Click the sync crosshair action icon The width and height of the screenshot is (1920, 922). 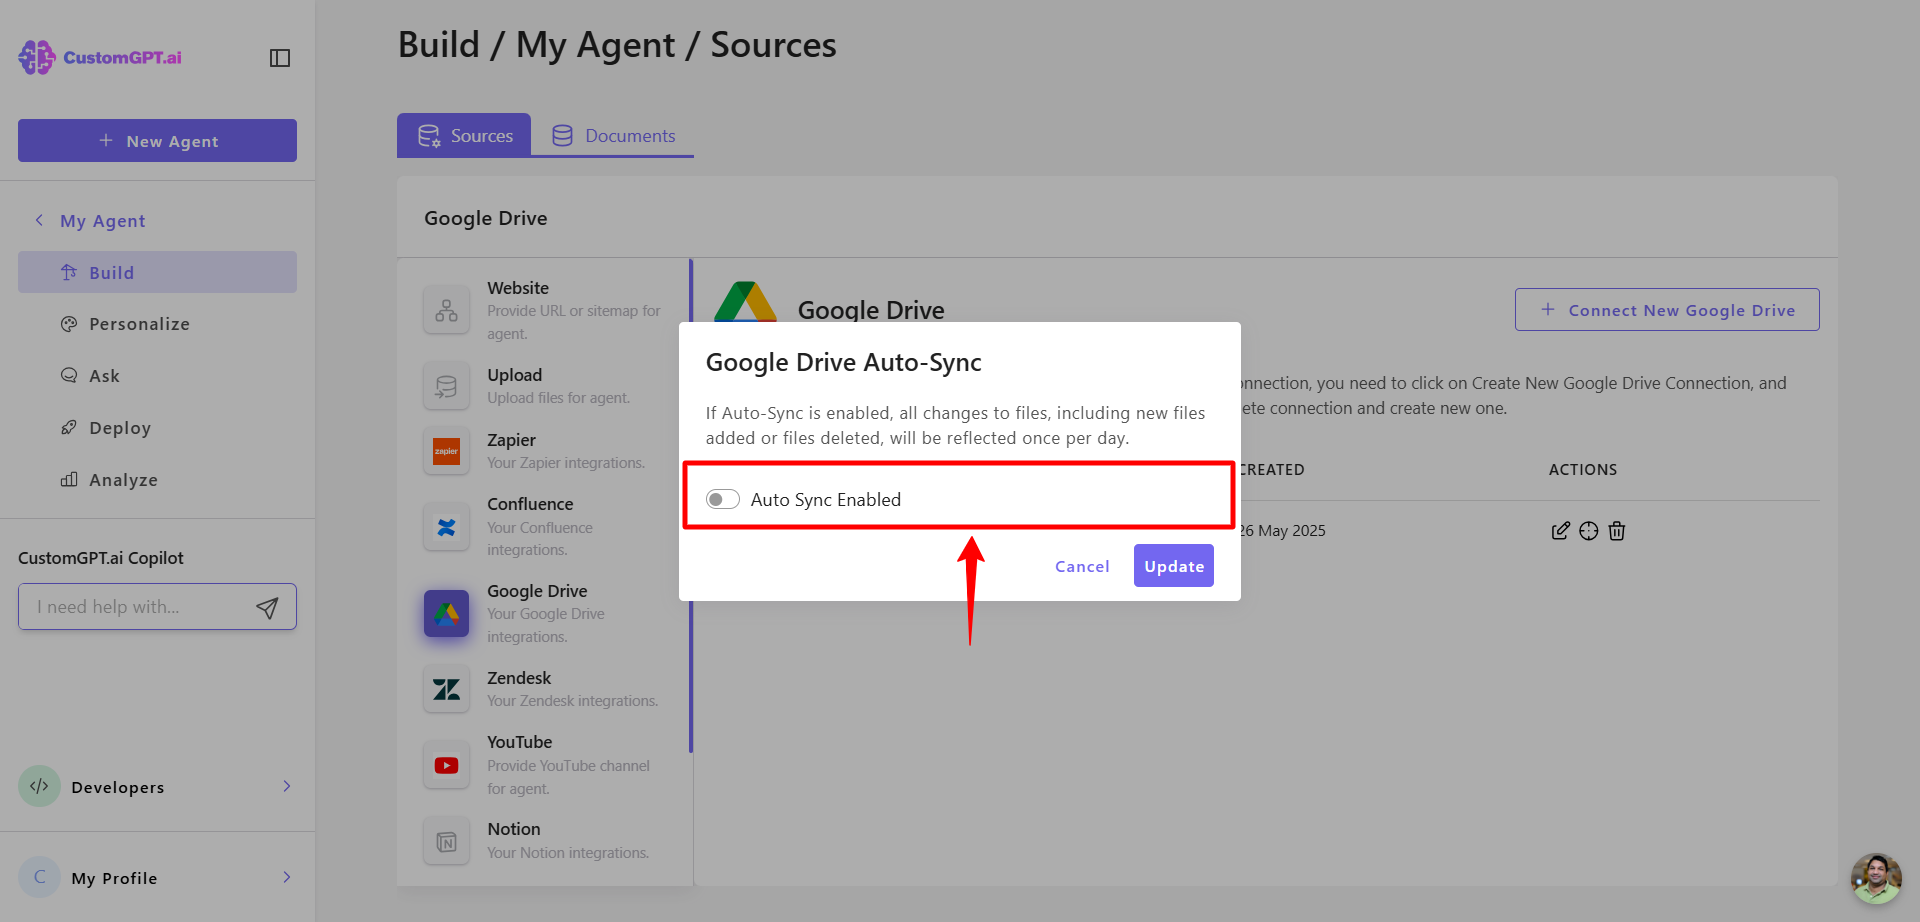(x=1589, y=531)
